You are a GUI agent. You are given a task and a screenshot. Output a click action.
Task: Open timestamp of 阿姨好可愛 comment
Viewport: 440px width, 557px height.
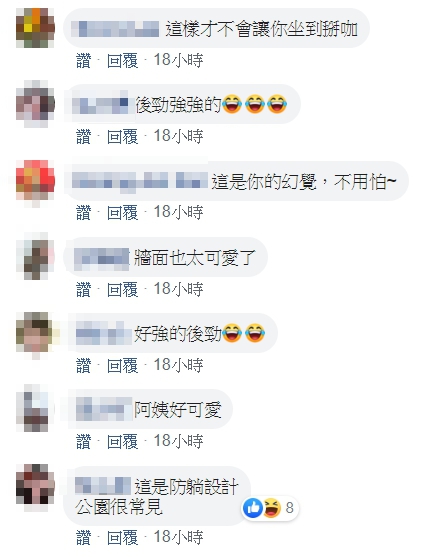pos(178,441)
